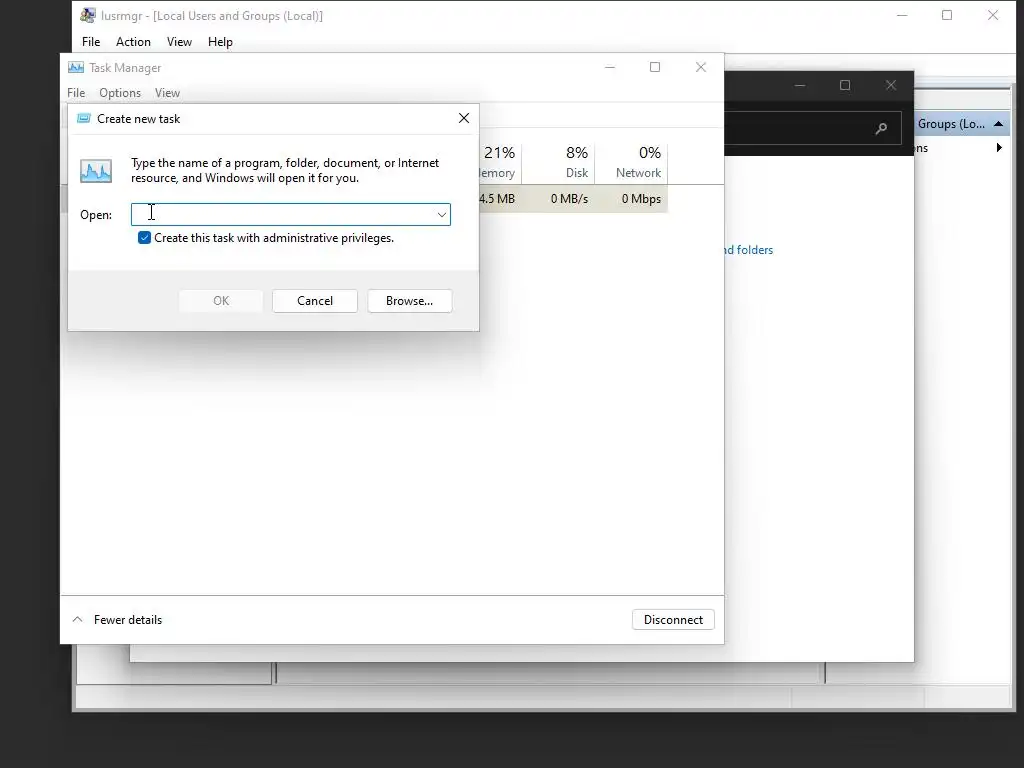Open the Task Manager View menu
This screenshot has width=1024, height=768.
coord(167,93)
